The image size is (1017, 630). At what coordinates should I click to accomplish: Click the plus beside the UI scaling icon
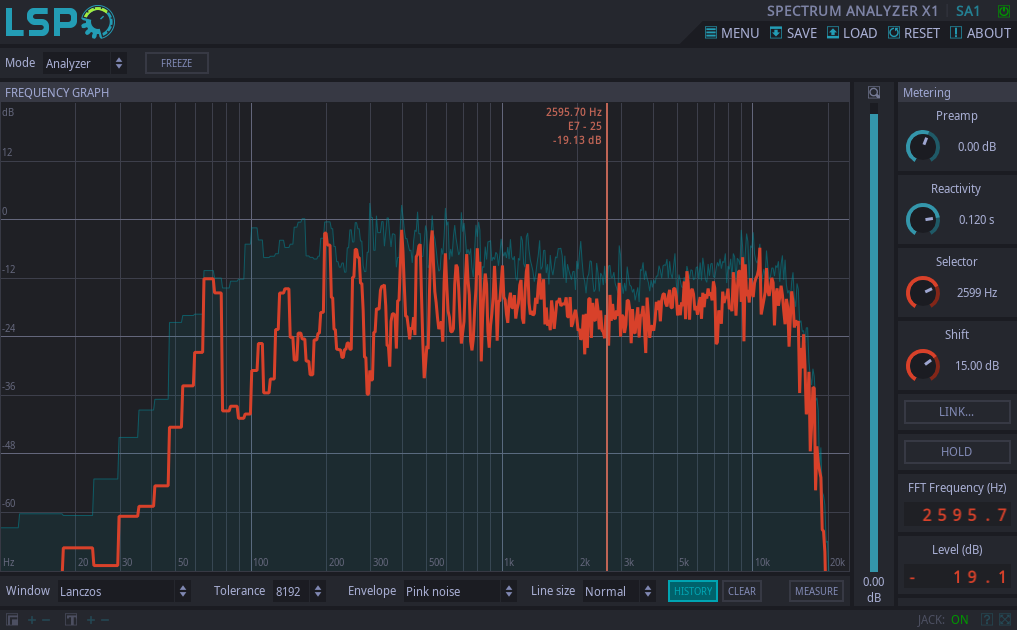coord(31,620)
